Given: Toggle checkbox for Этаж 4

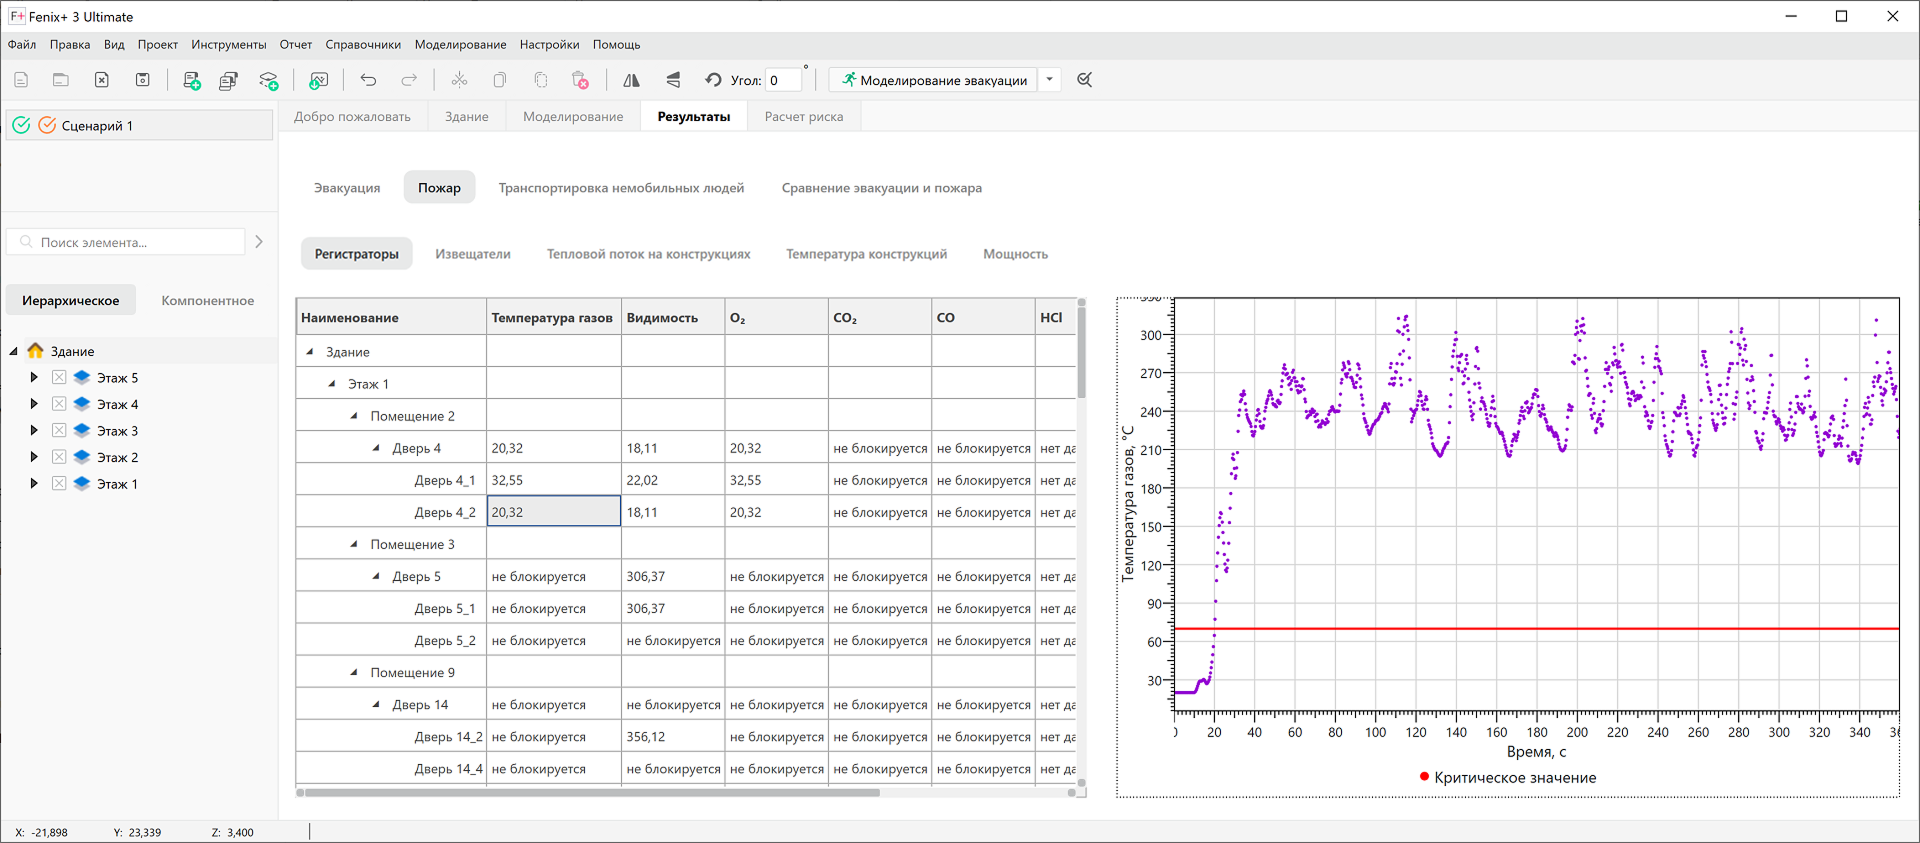Looking at the screenshot, I should 59,404.
